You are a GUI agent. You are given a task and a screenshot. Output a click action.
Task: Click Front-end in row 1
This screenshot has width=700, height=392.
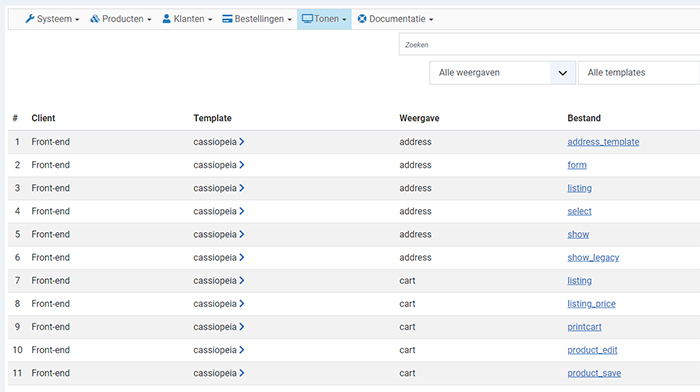50,142
